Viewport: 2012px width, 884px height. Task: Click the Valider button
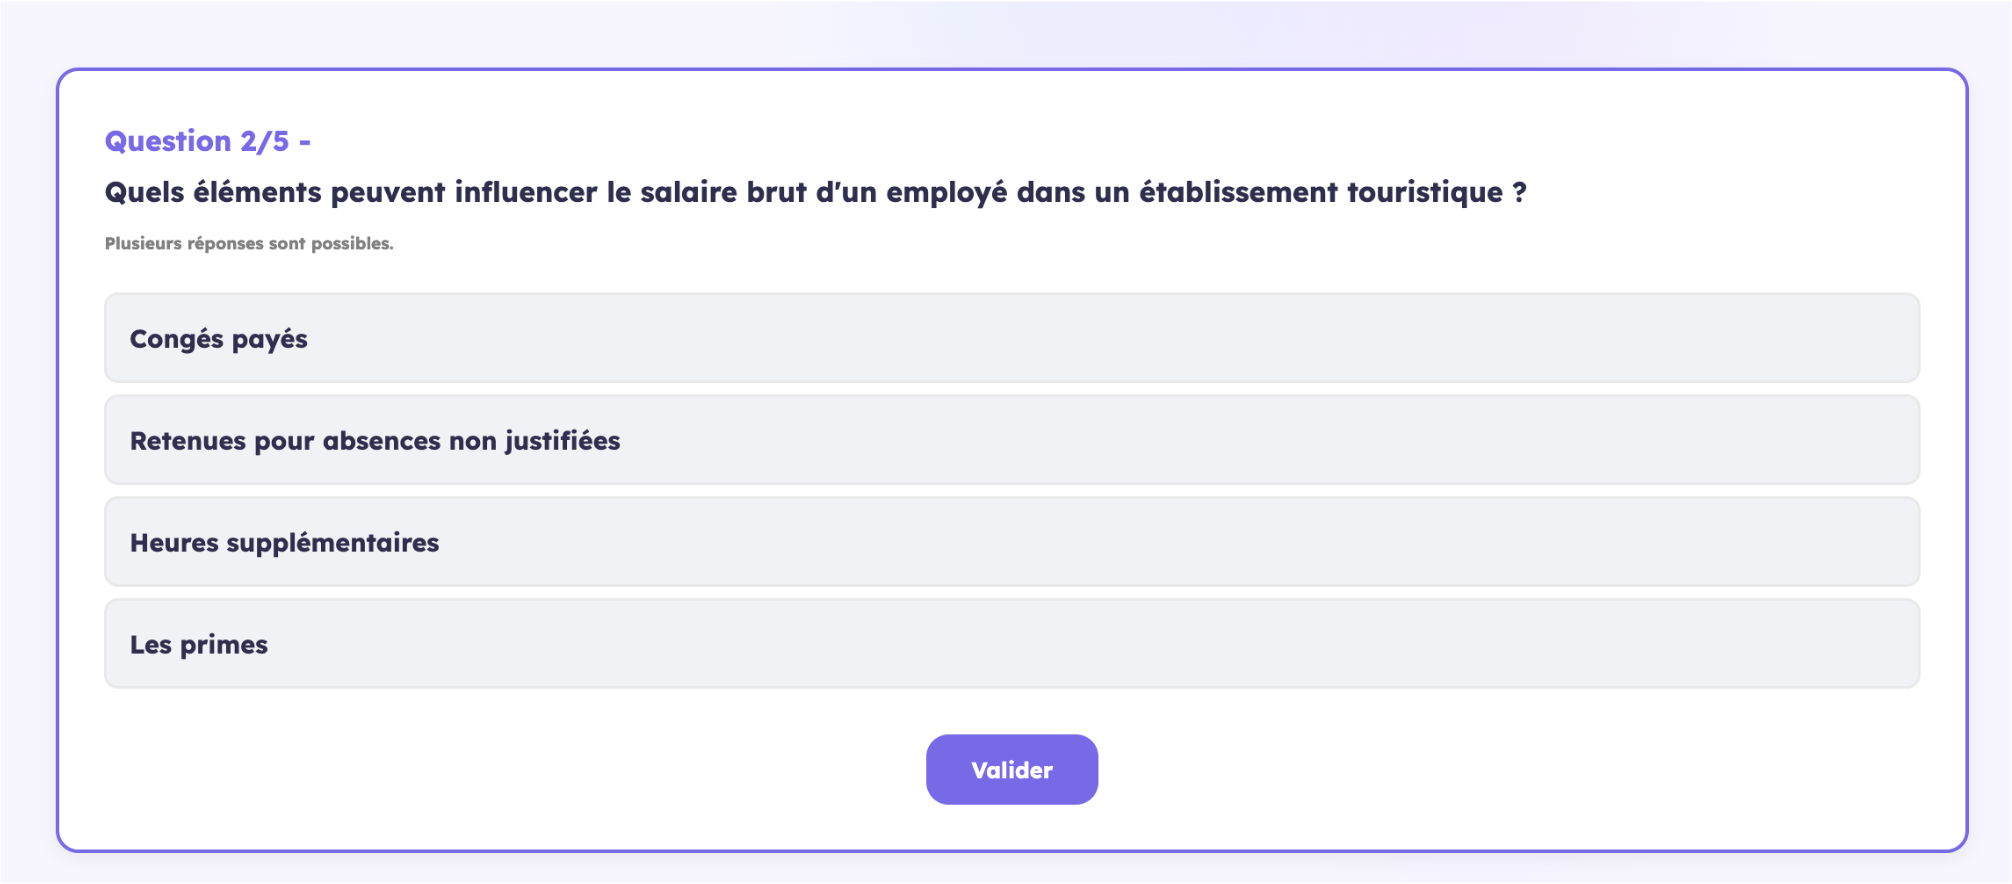[1011, 770]
